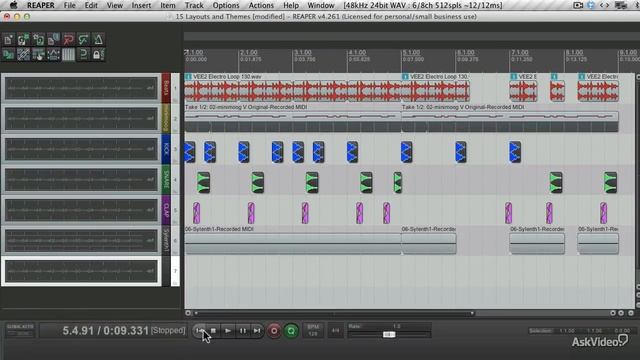The height and width of the screenshot is (360, 640).
Task: Click the Undo toolbar icon
Action: [69, 40]
